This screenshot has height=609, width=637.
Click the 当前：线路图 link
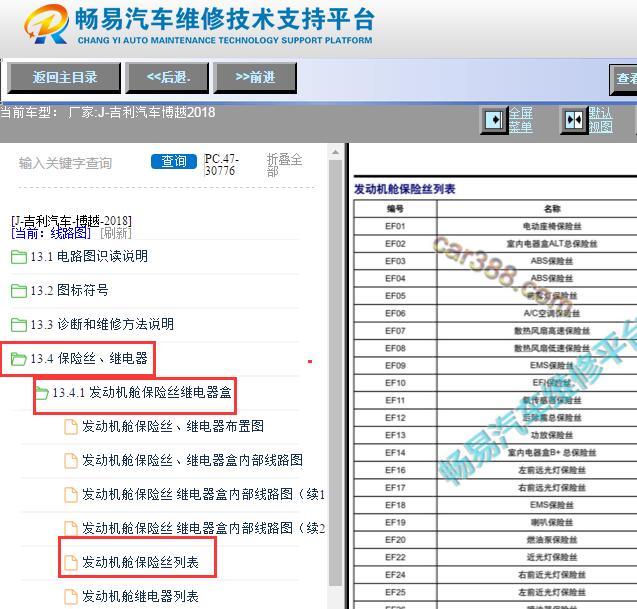[51, 233]
